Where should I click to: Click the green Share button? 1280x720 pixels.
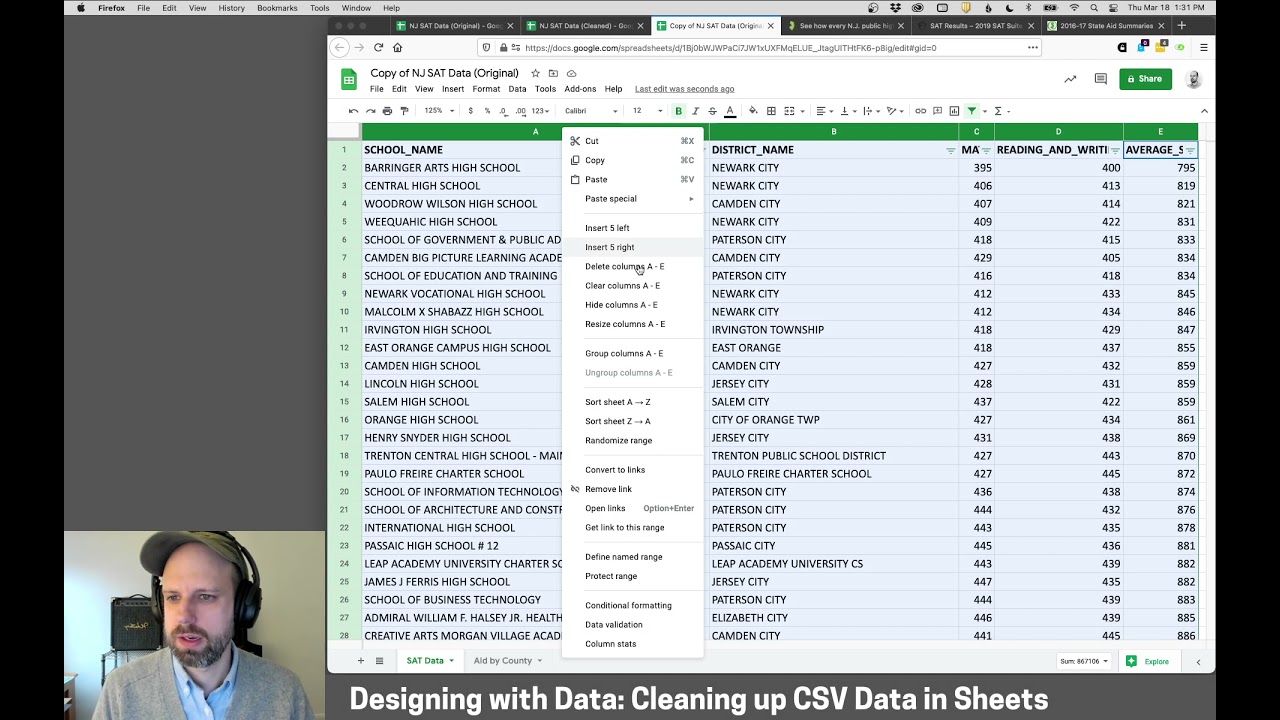(1145, 79)
